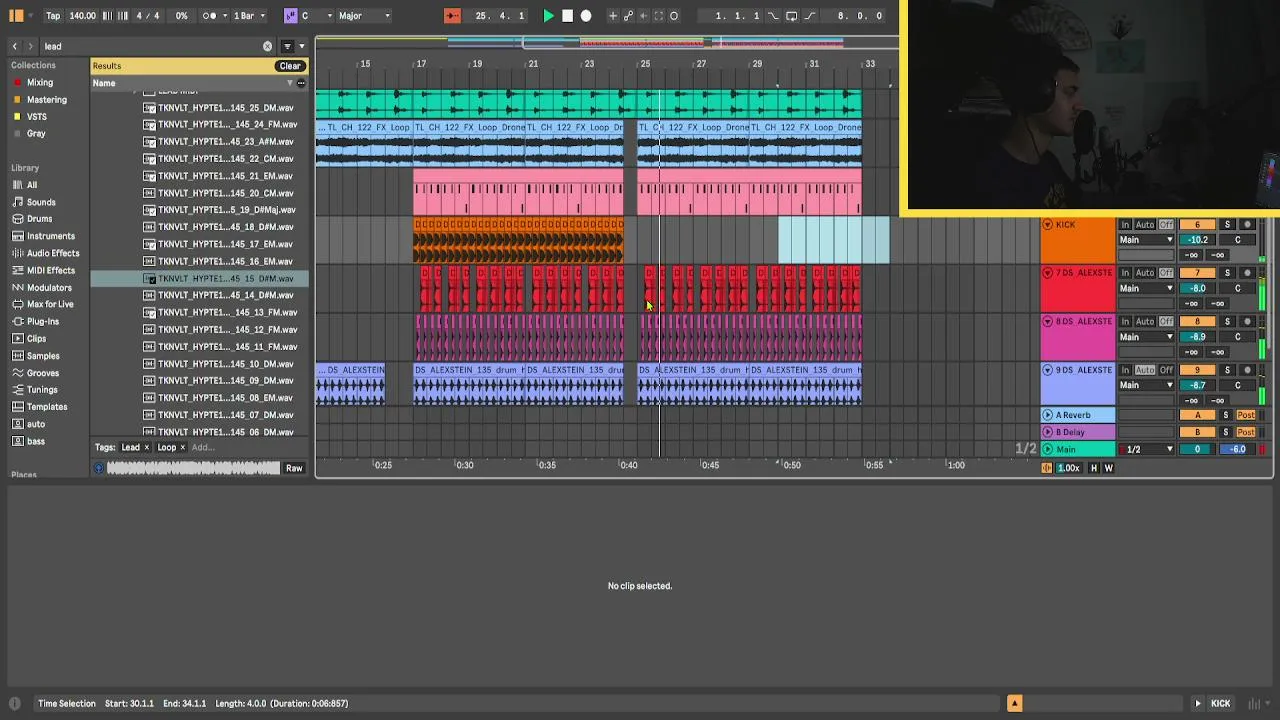Click the Raw preview button

pos(294,468)
